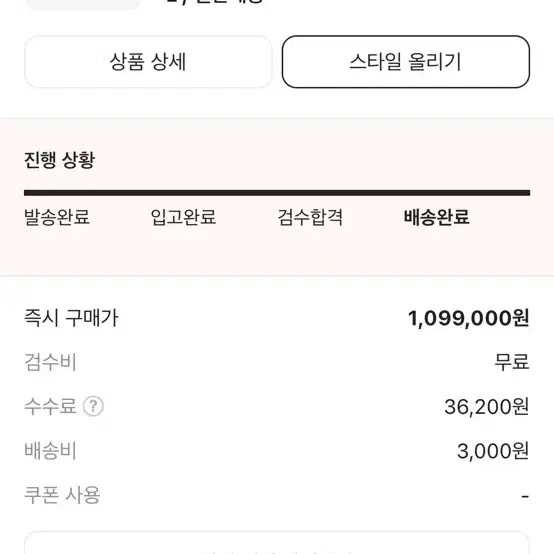554x554 pixels.
Task: Click the 배송비 row label
Action: tap(50, 451)
